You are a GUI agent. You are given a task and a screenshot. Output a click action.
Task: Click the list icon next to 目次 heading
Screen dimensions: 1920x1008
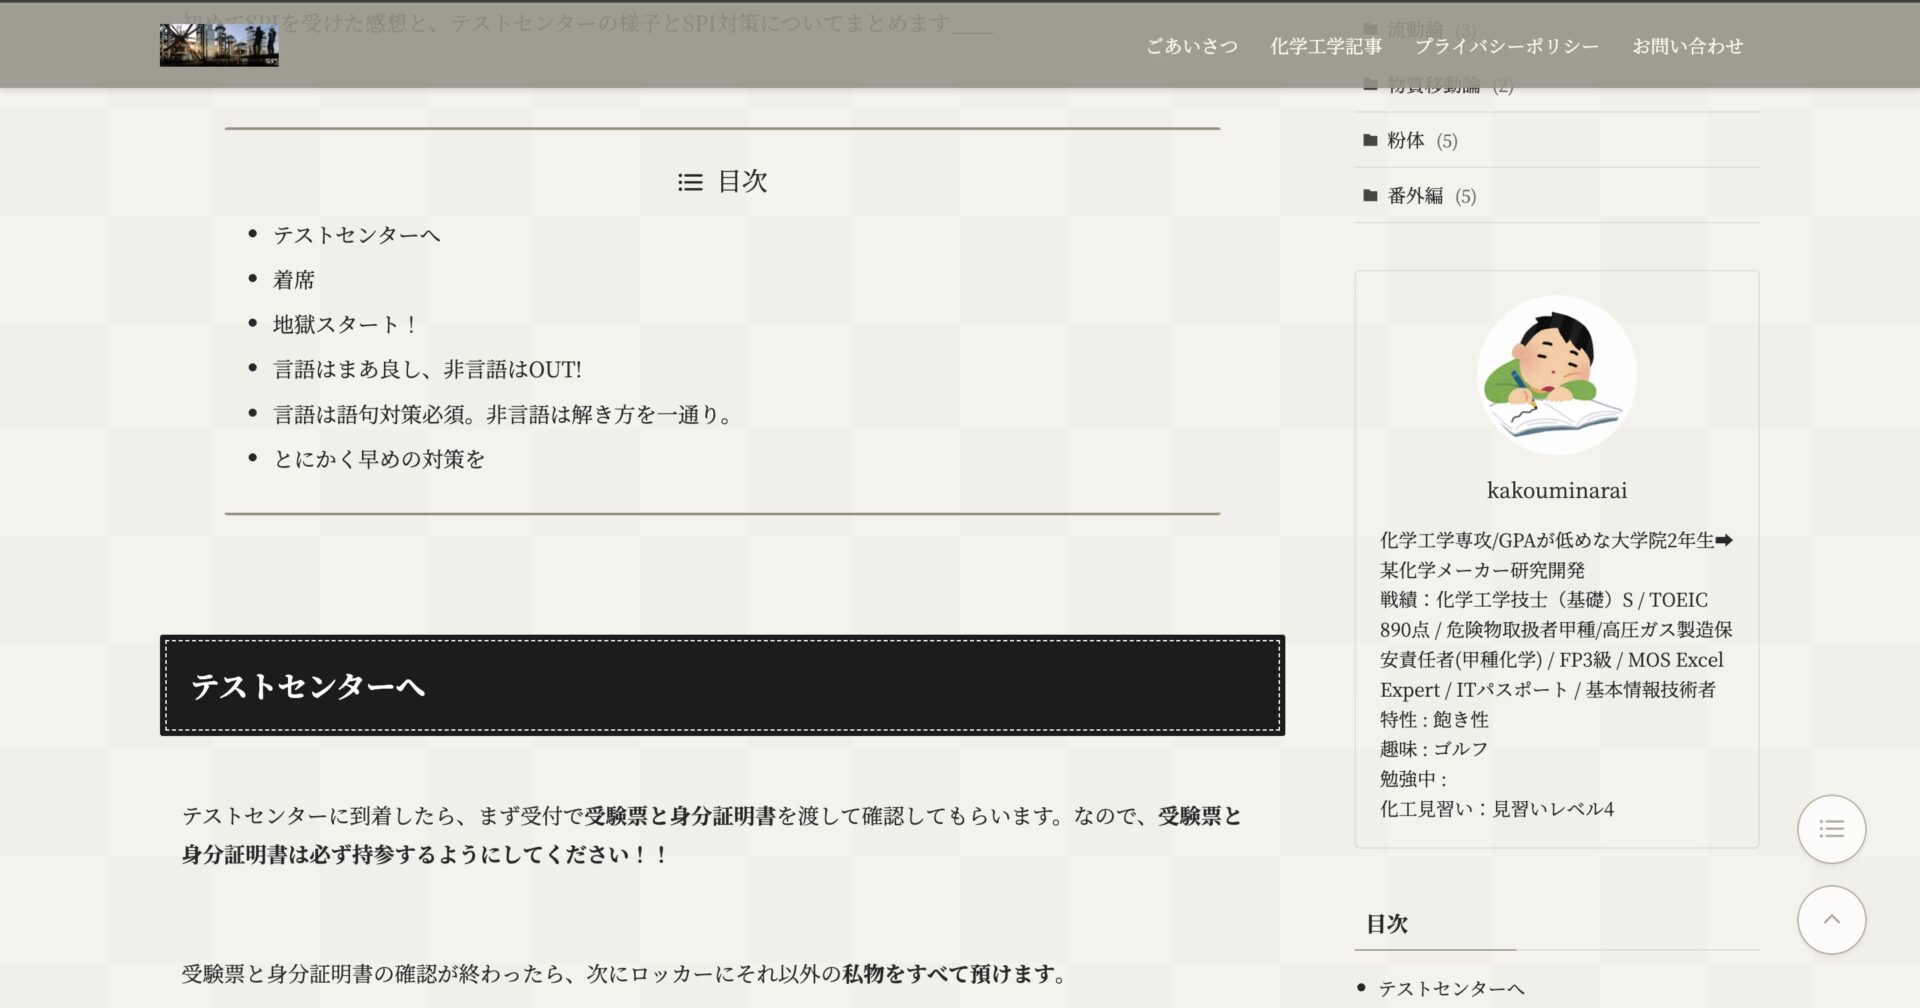point(690,182)
